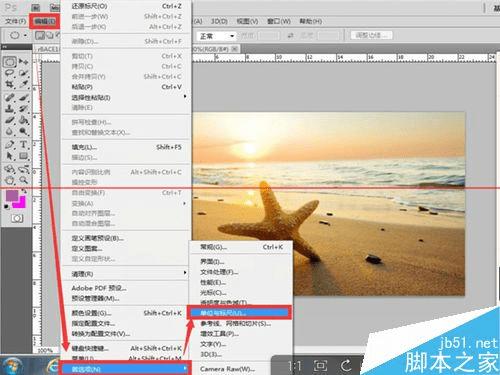Select the Lasso tool
The height and width of the screenshot is (375, 500).
click(10, 73)
